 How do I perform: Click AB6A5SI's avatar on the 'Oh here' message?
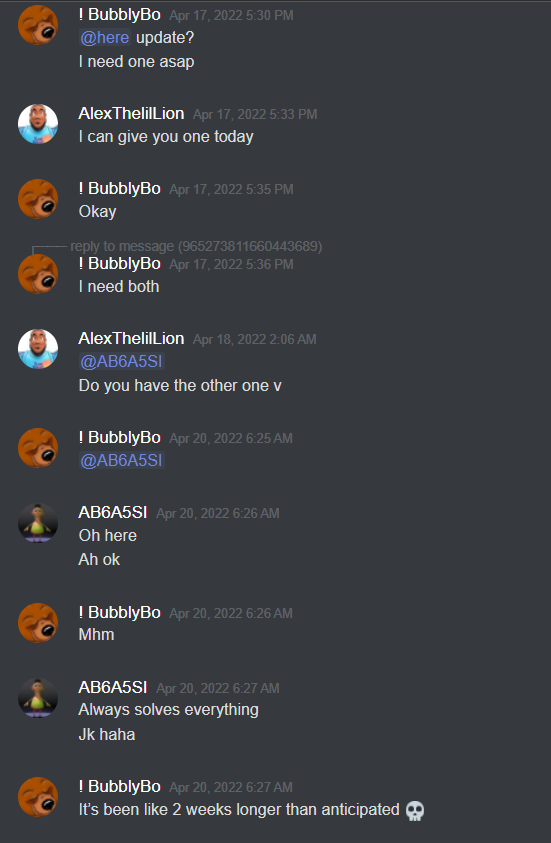38,523
